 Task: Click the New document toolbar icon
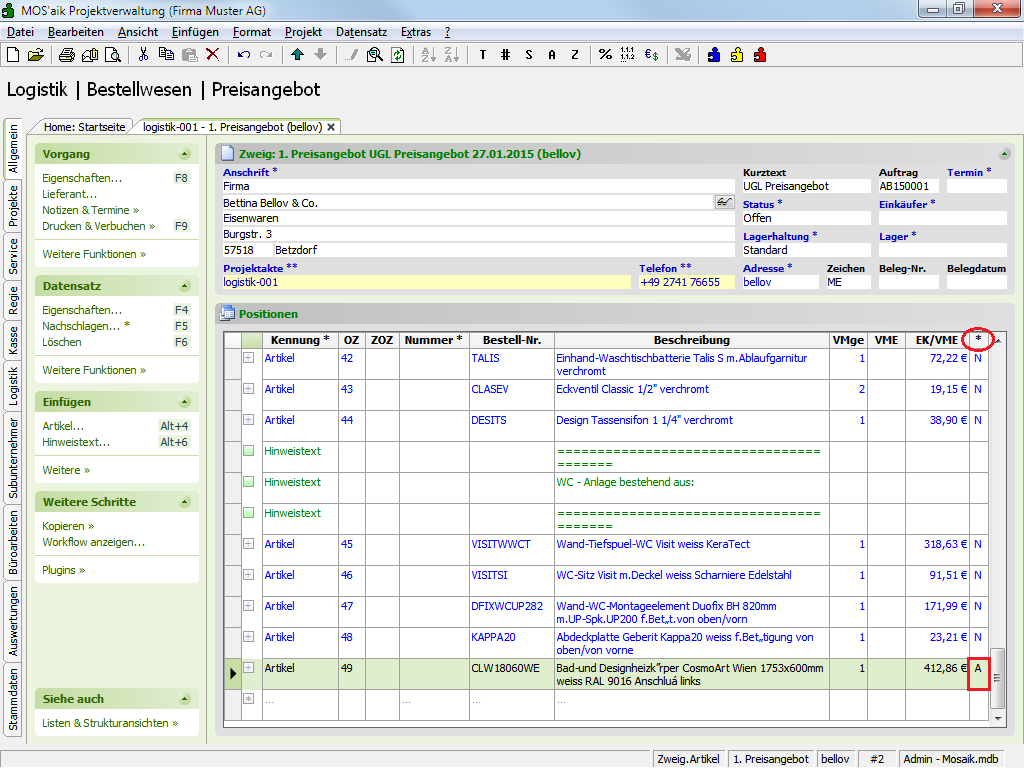(x=13, y=55)
